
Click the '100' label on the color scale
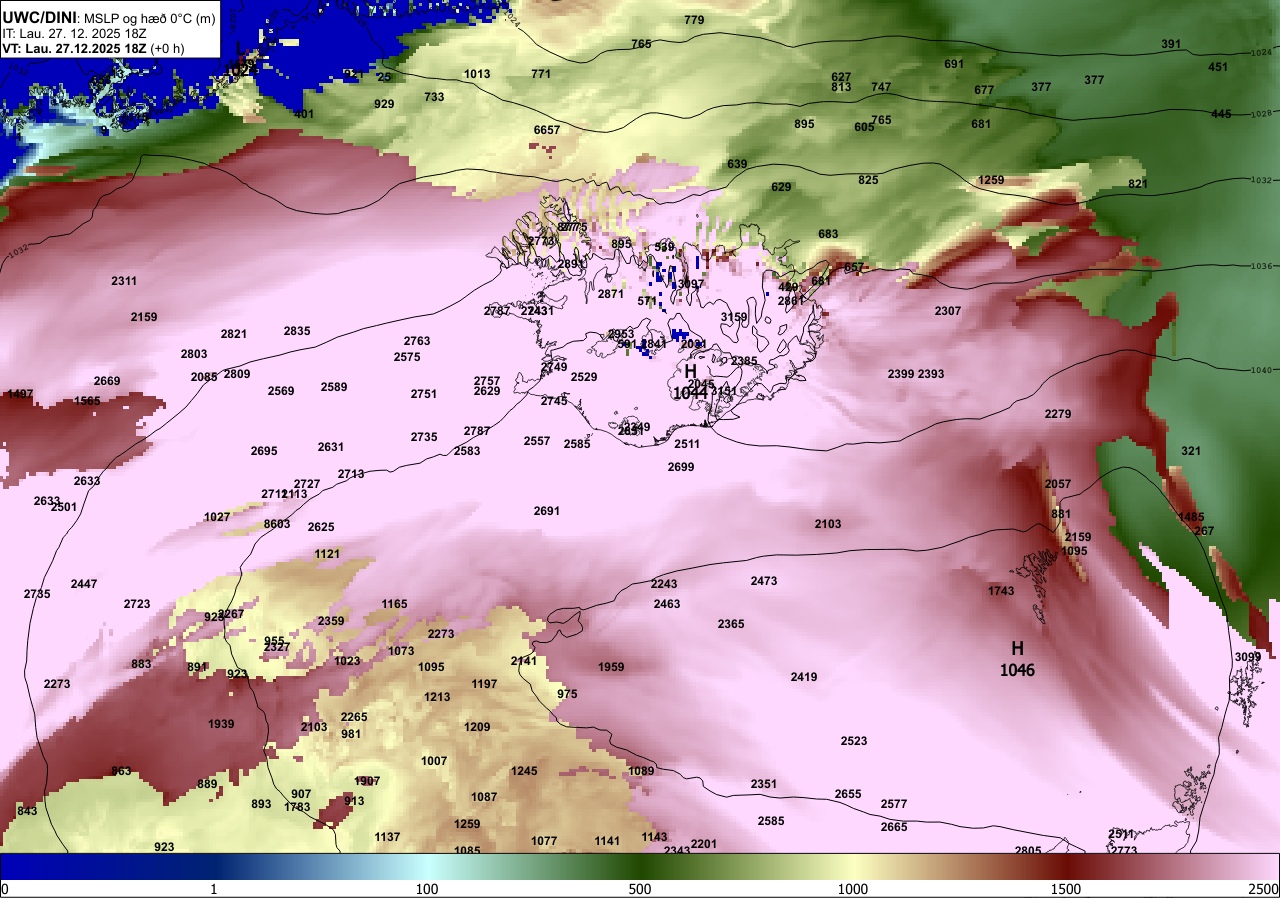coord(427,889)
